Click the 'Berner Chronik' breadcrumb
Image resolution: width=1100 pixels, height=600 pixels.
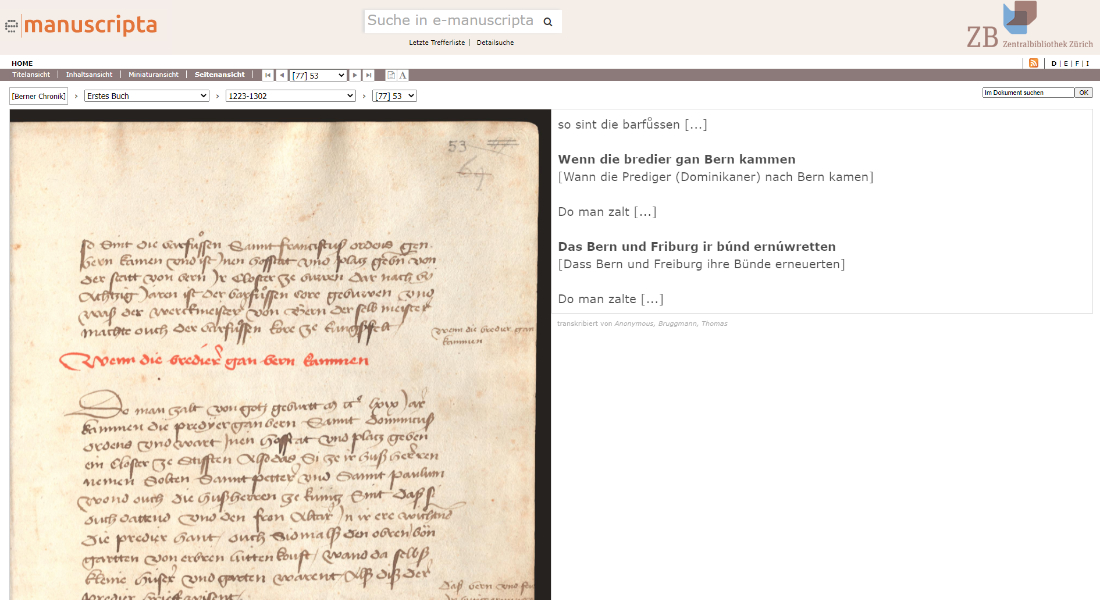39,96
